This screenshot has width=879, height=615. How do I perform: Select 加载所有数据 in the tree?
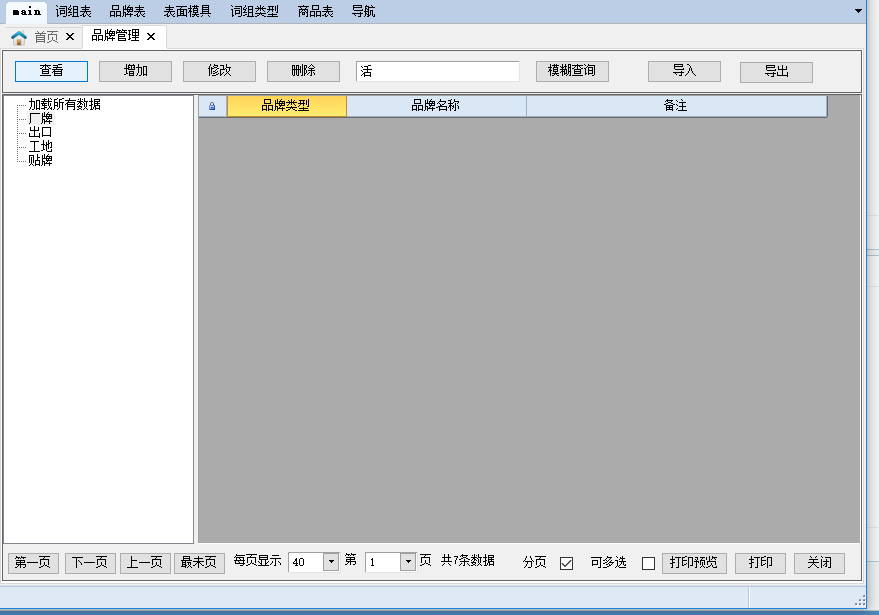click(x=64, y=104)
